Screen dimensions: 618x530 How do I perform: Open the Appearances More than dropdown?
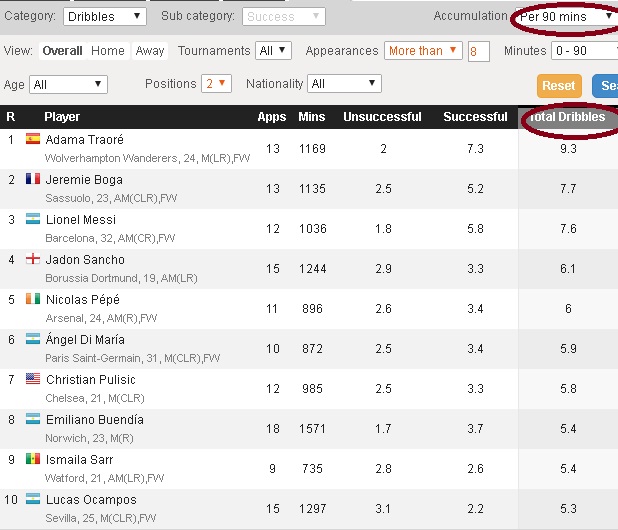coord(423,50)
